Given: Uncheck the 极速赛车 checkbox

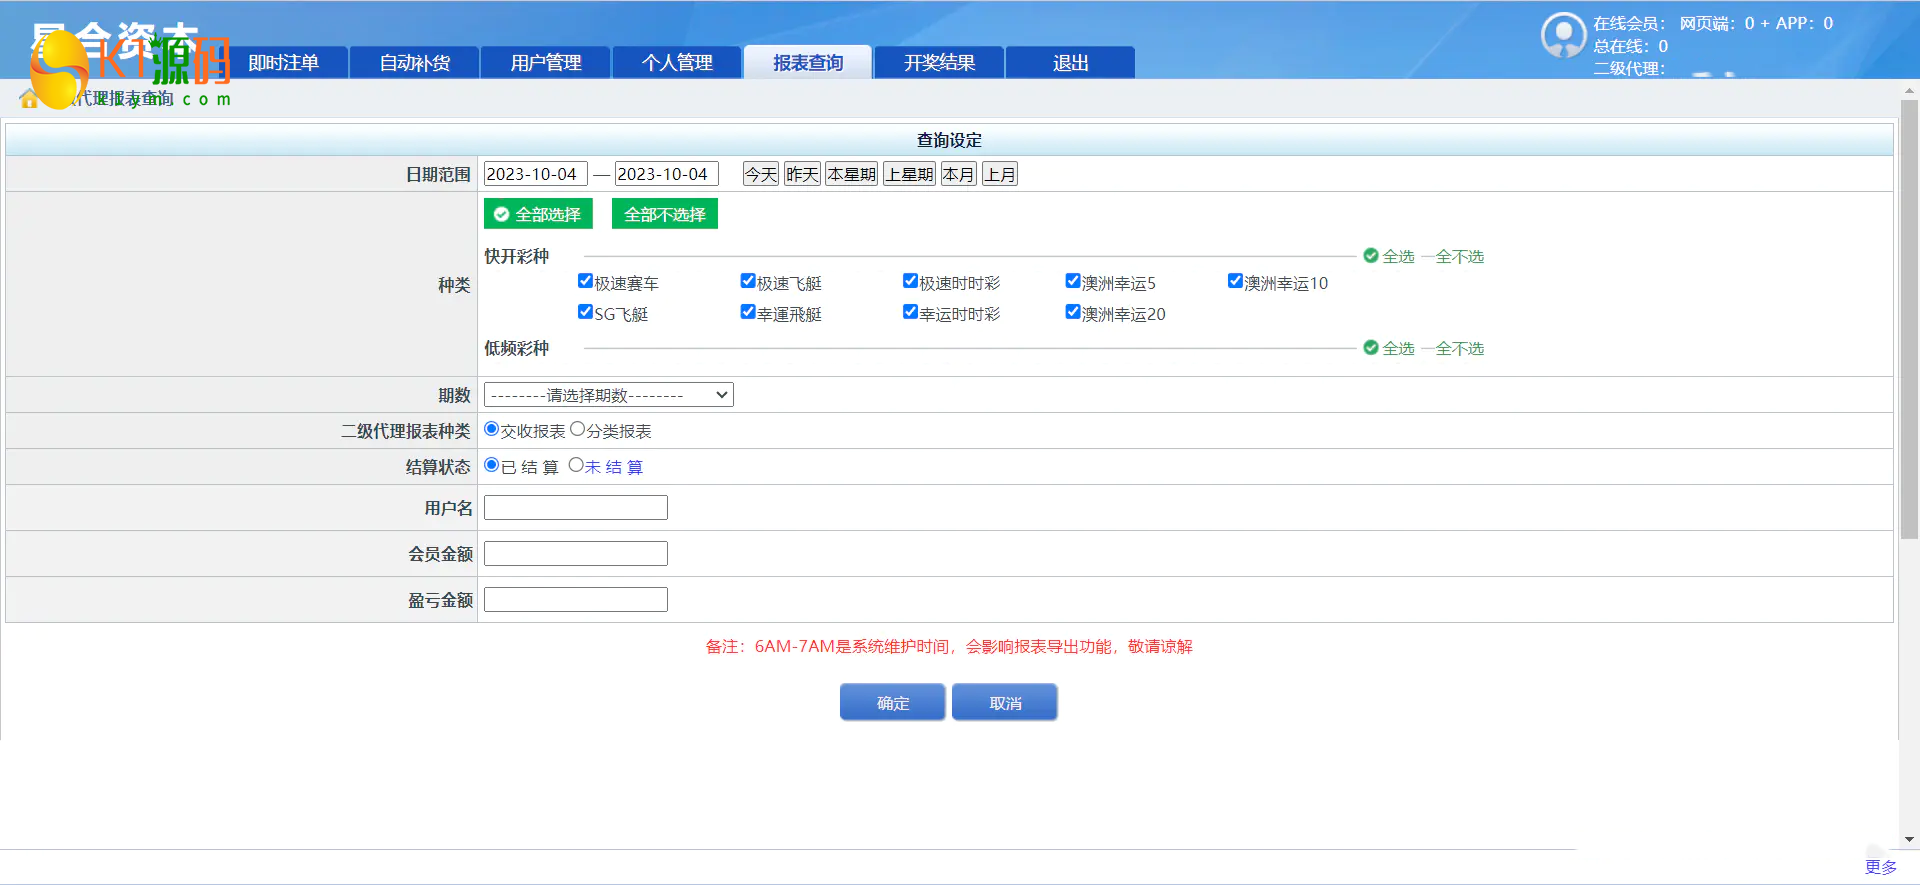Looking at the screenshot, I should pos(586,281).
